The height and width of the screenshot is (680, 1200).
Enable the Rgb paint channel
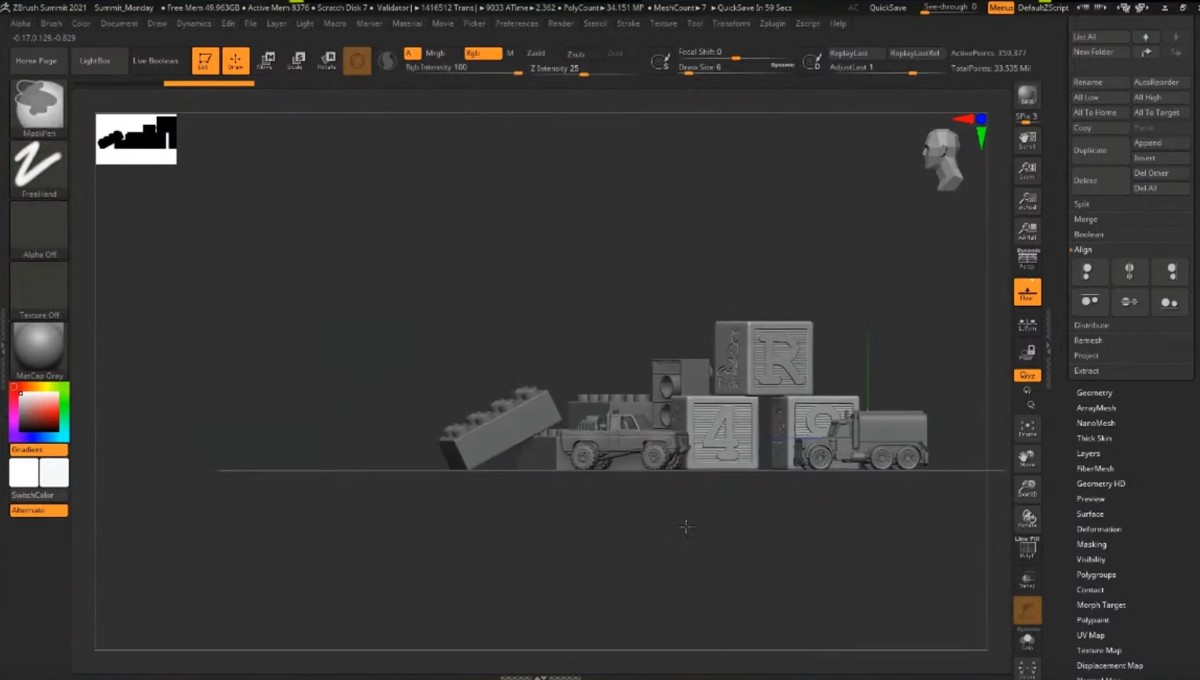(482, 53)
